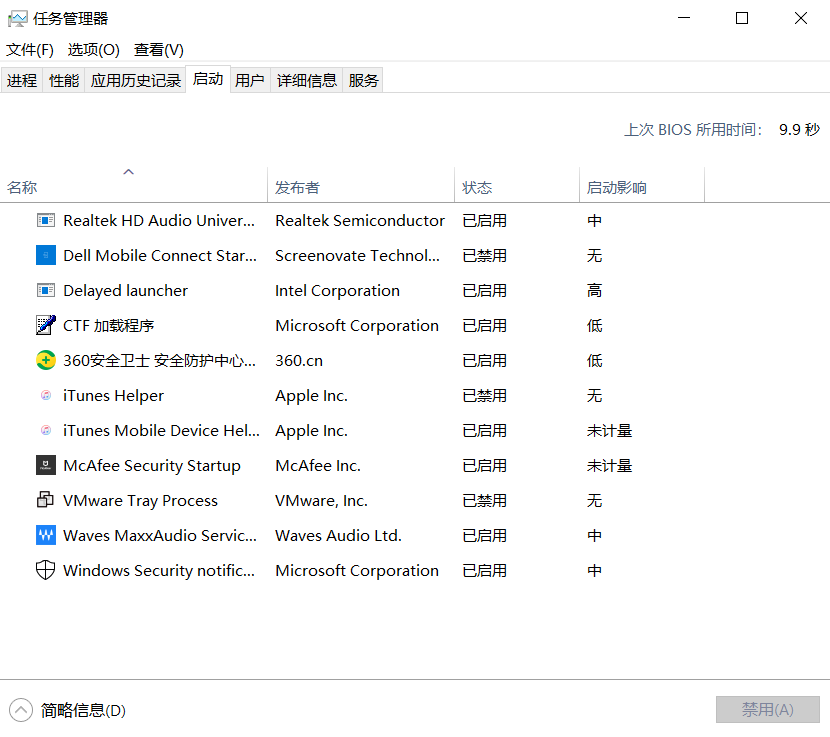Screen dimensions: 830x737
Task: Select the 启动 tab
Action: coord(208,79)
